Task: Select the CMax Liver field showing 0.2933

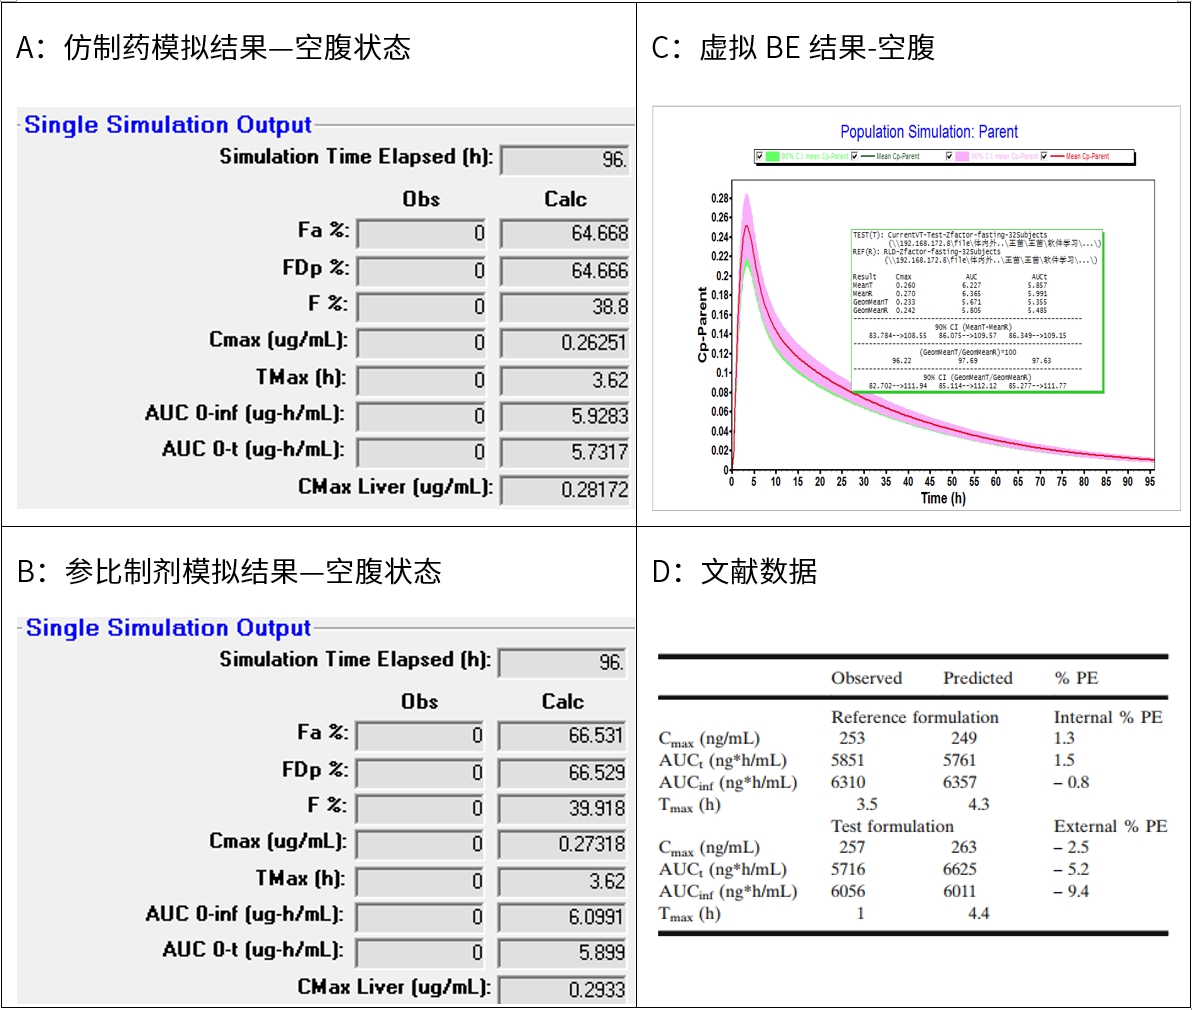Action: tap(562, 990)
